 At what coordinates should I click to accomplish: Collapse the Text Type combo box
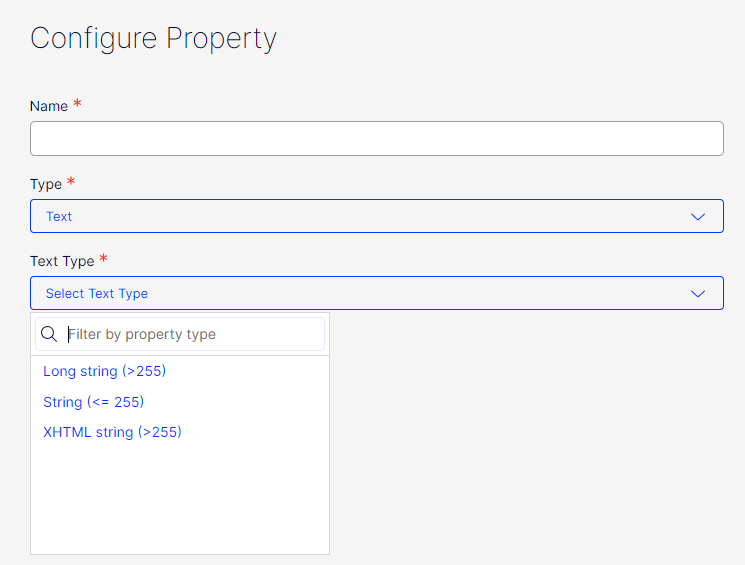tap(376, 293)
